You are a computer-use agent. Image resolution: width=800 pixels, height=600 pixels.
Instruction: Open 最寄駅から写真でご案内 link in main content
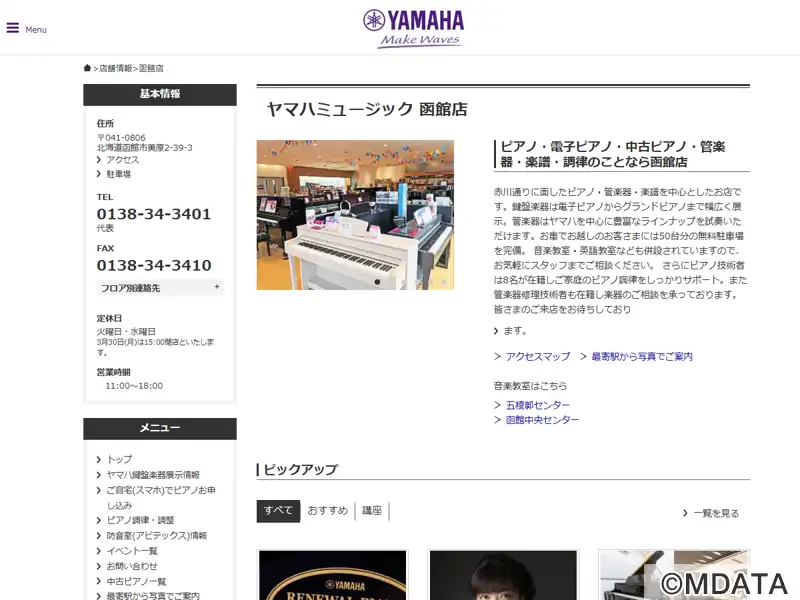pos(642,356)
